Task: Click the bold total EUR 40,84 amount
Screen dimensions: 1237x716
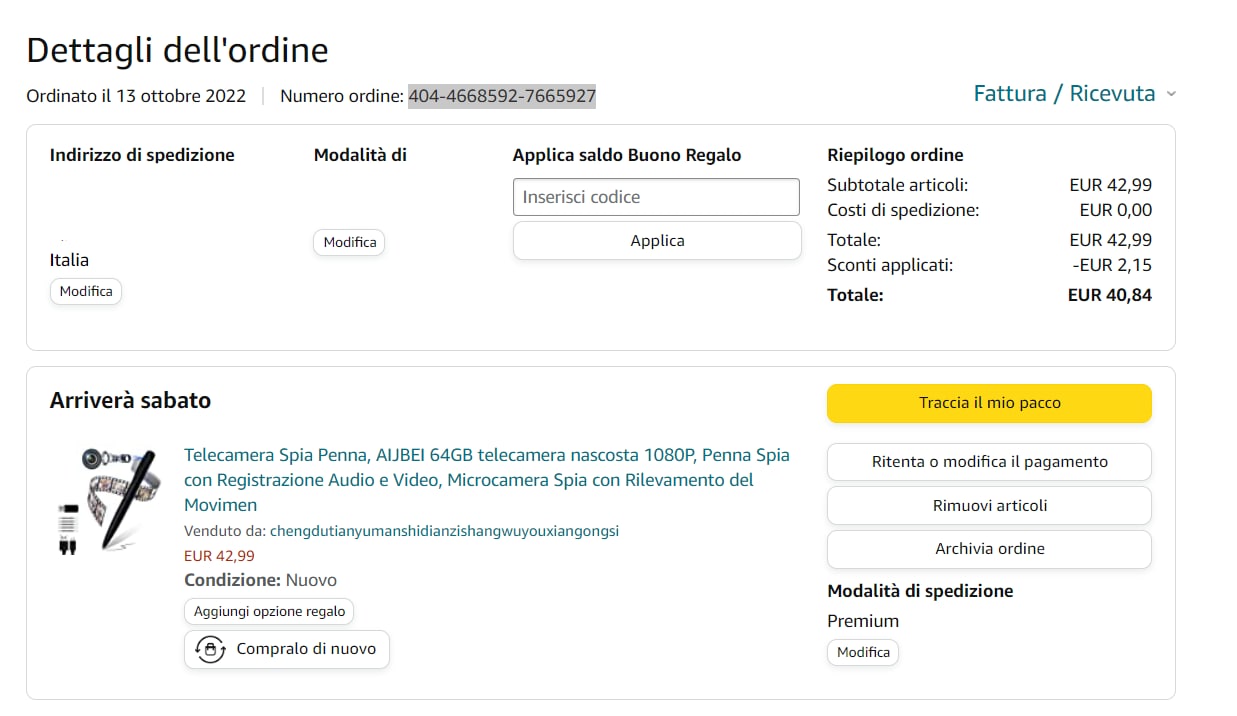Action: point(1109,295)
